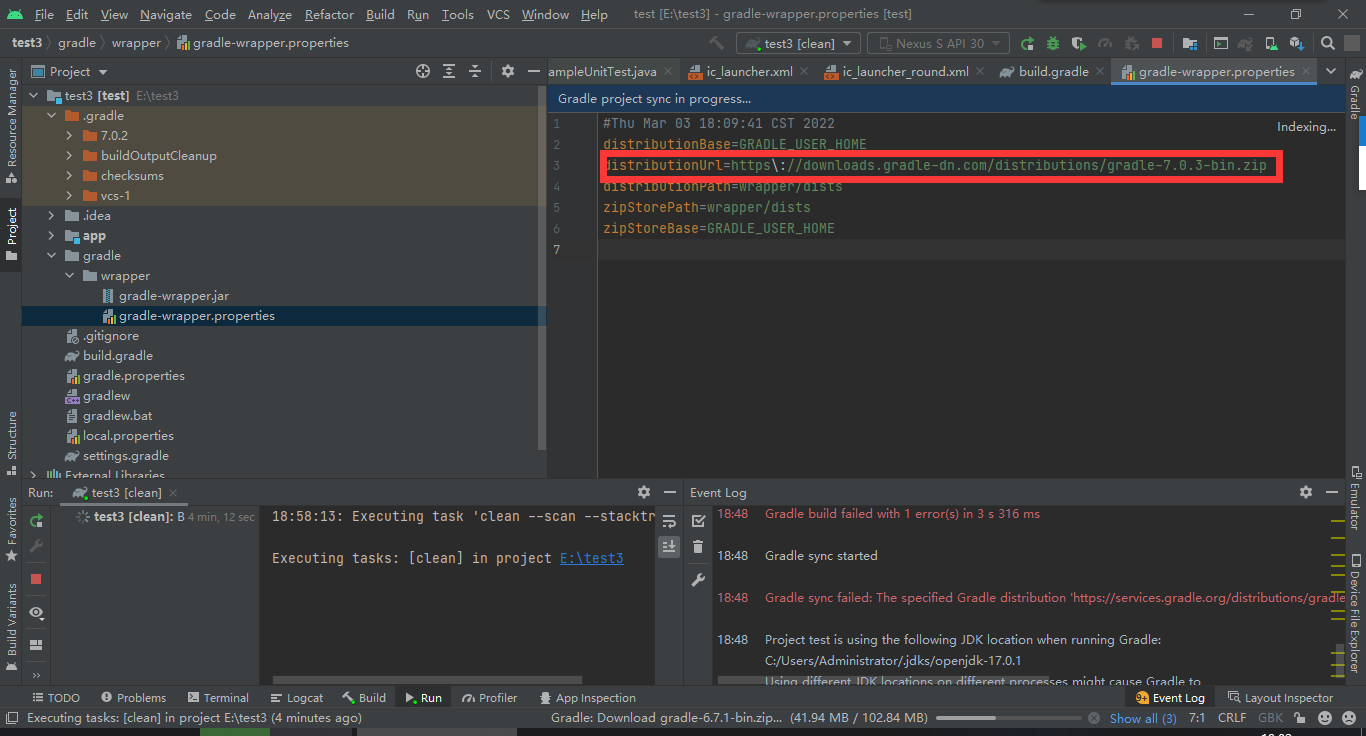Open the AVD Manager device icon

point(1271,43)
